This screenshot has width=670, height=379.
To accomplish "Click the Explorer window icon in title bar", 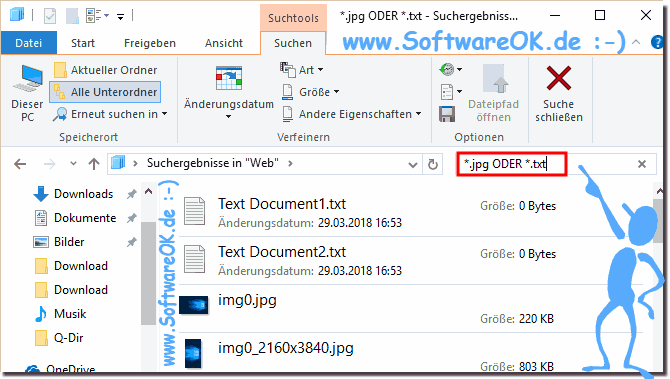I will click(x=17, y=15).
